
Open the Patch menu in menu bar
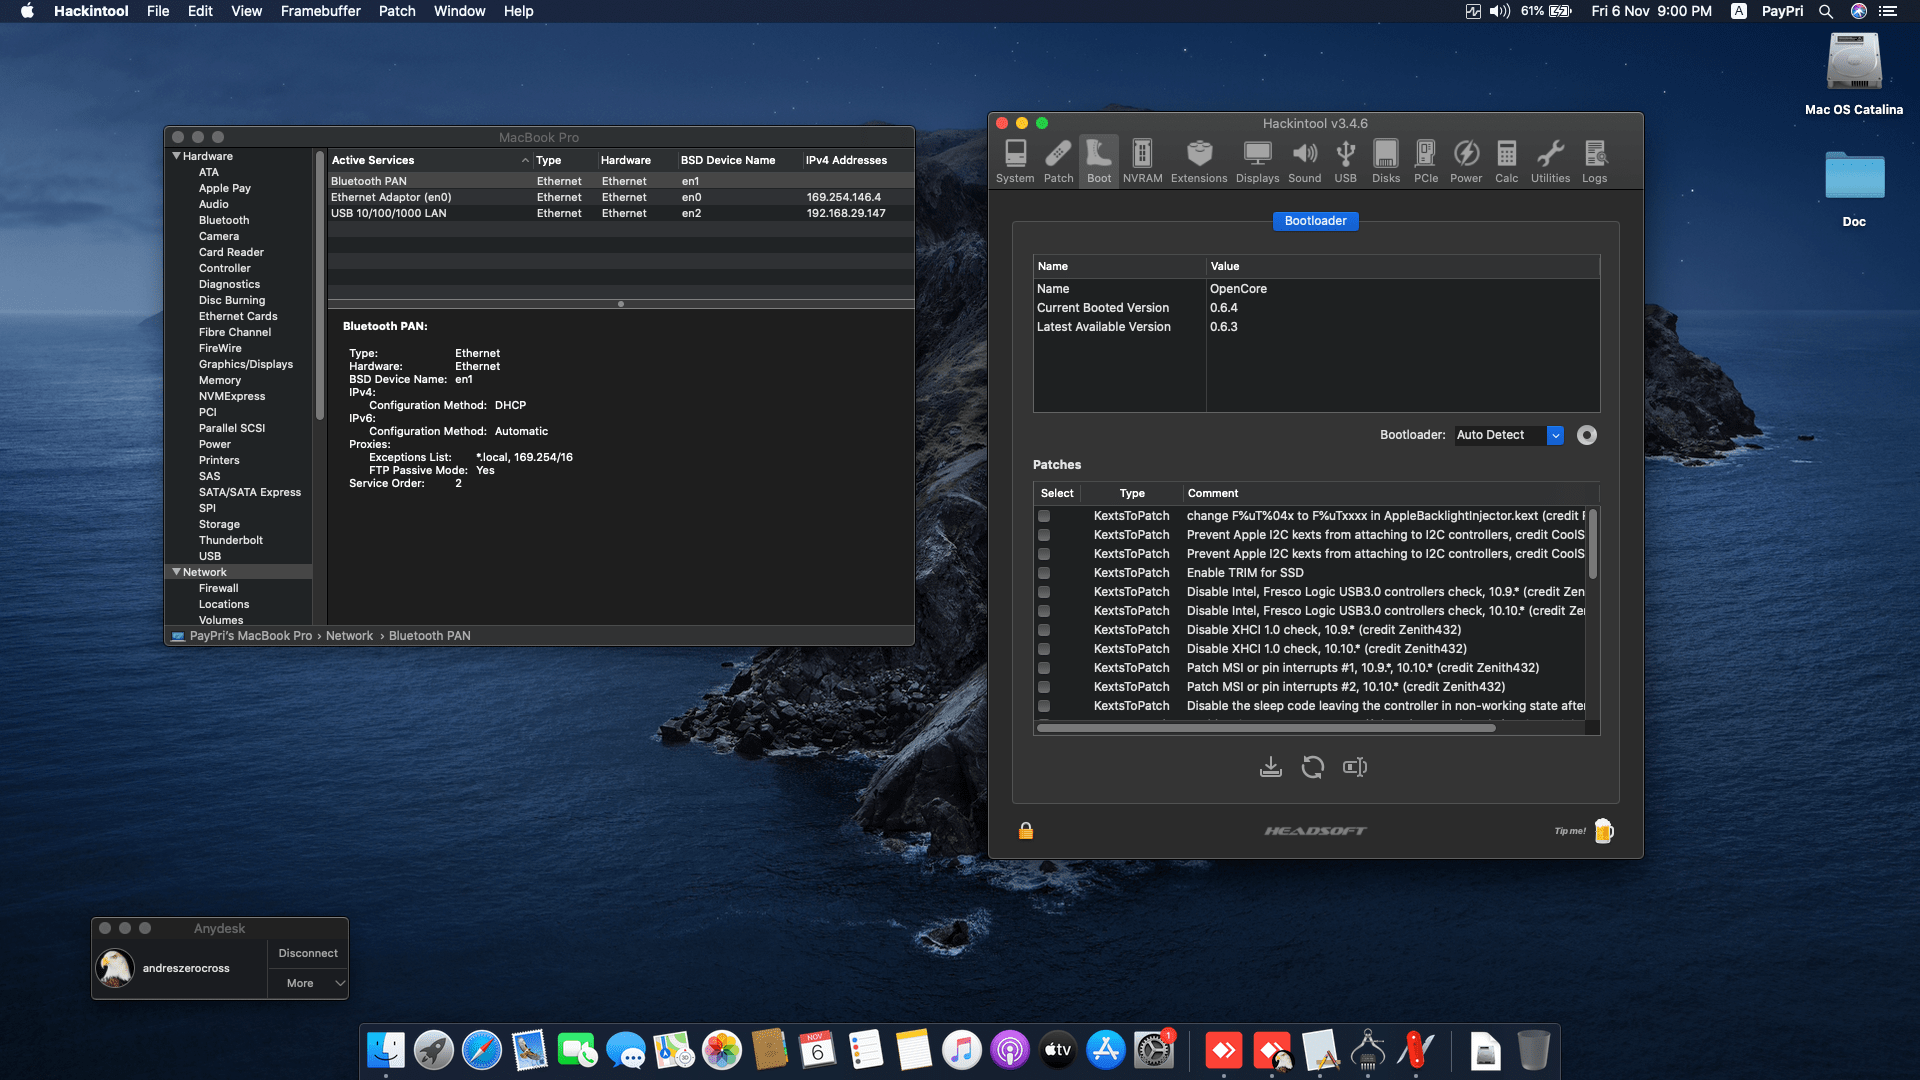click(x=396, y=11)
